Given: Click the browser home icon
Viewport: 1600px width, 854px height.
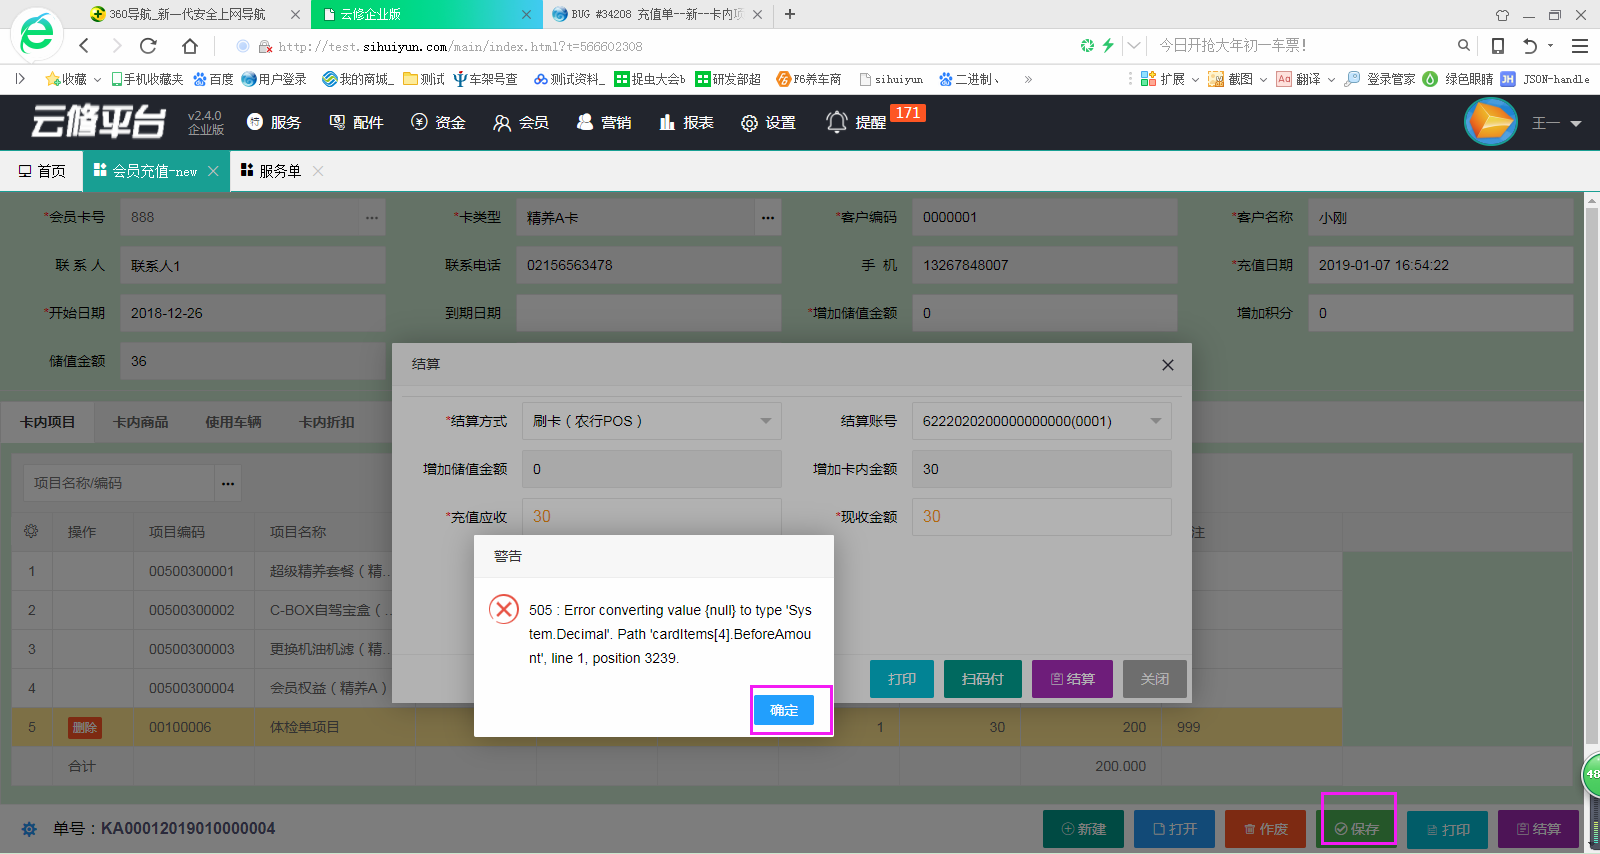Looking at the screenshot, I should pyautogui.click(x=190, y=46).
